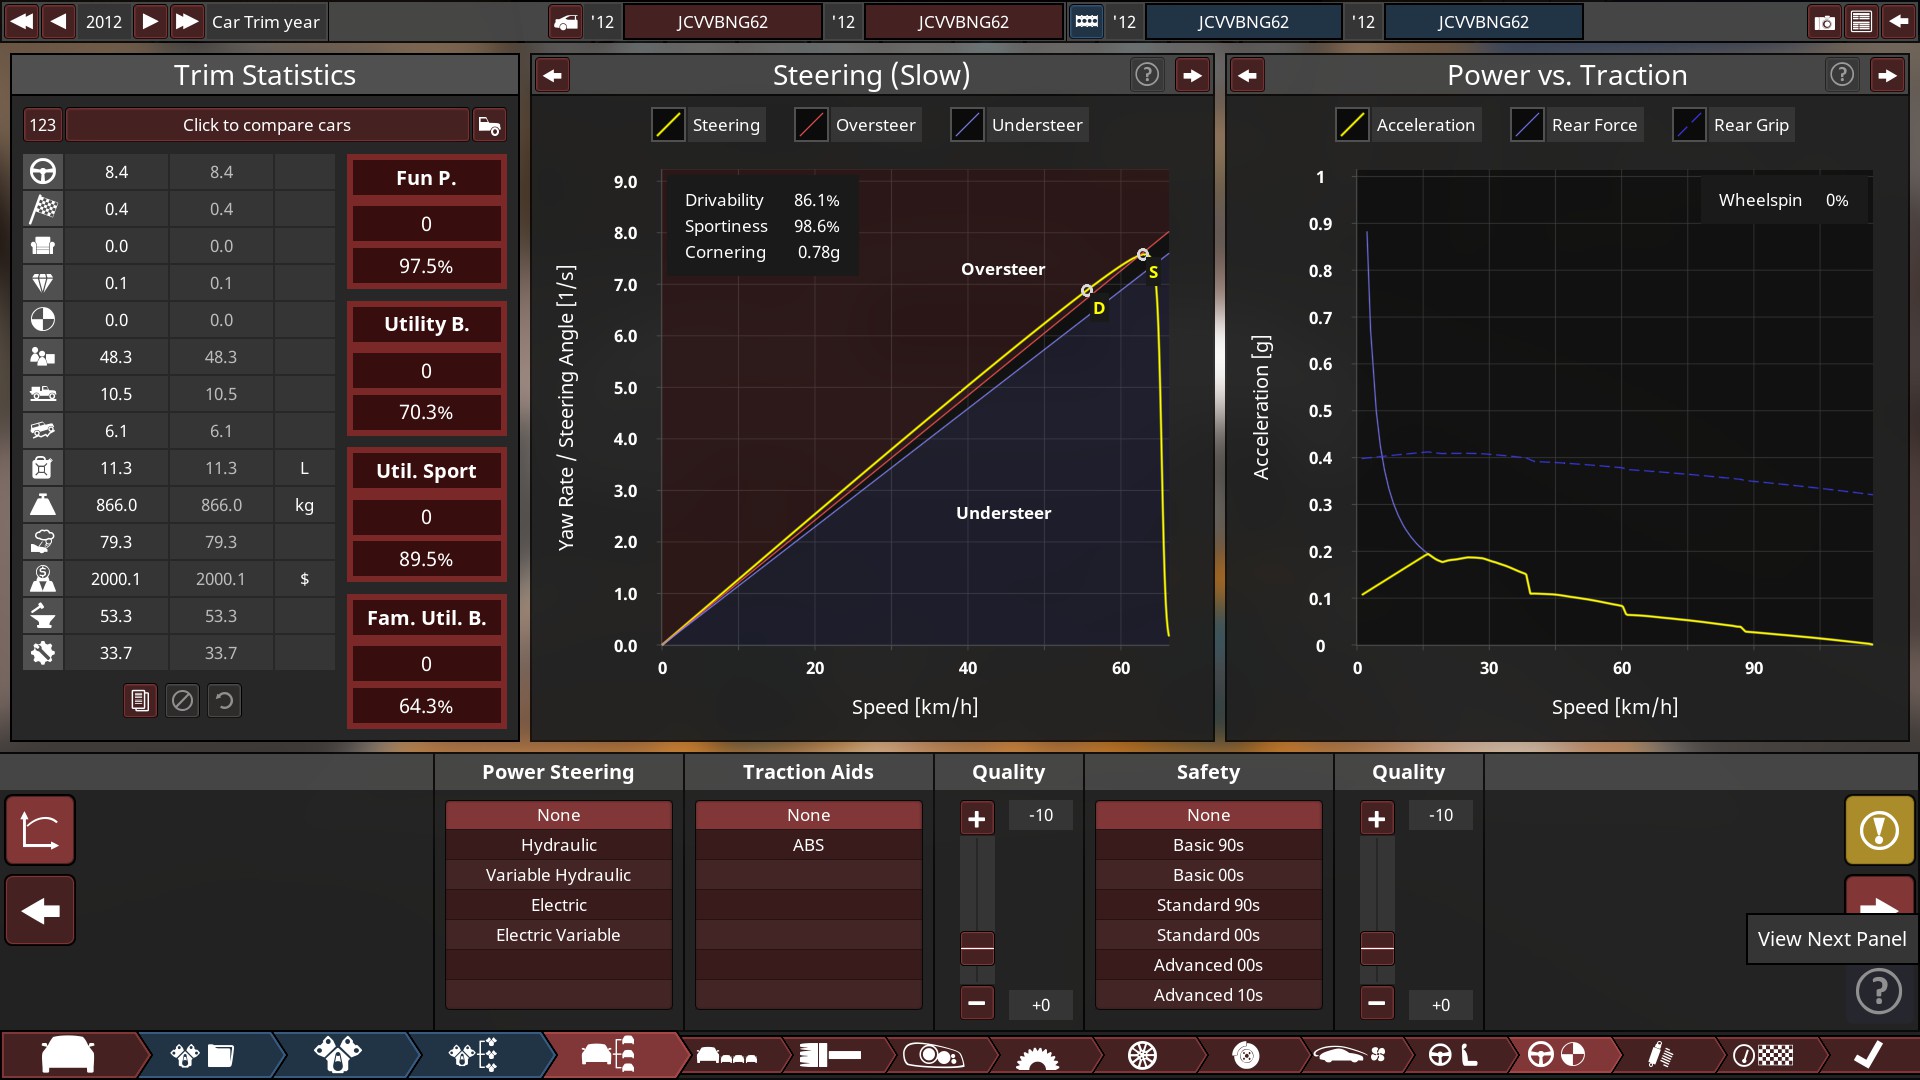The image size is (1920, 1080).
Task: Go to previous graph in Power vs. Traction
Action: pos(1247,75)
